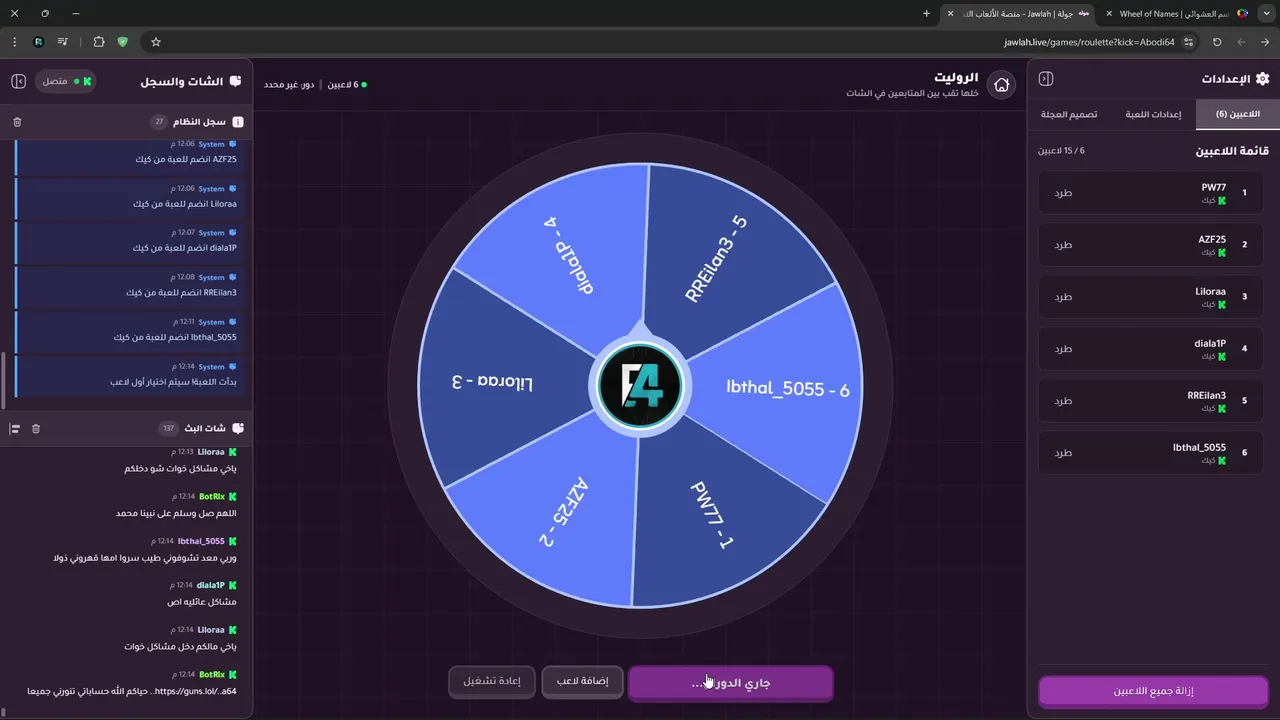Screen dimensions: 1280x720
Task: Click the Kick connected status badge
Action: click(66, 81)
